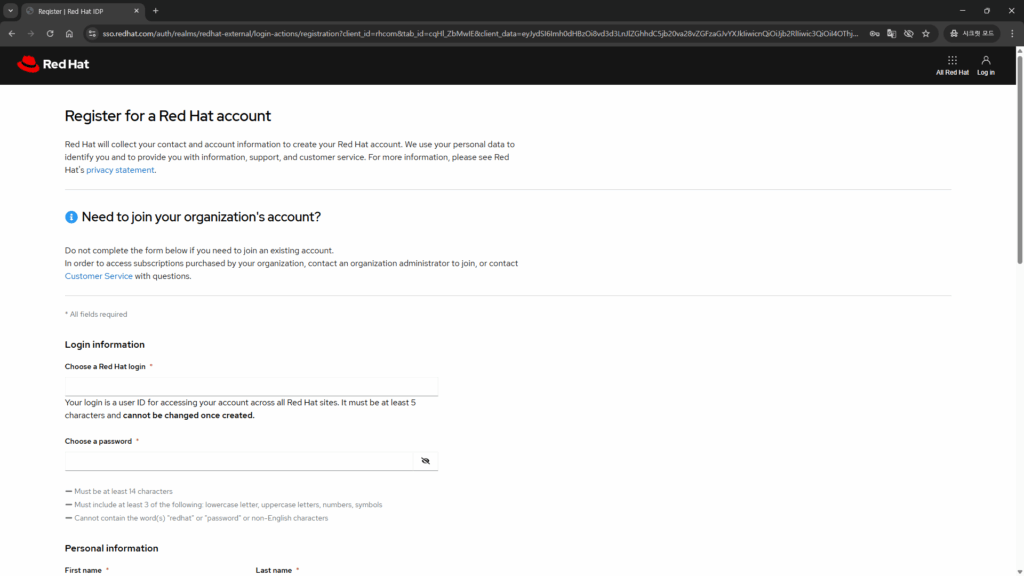1024x576 pixels.
Task: Toggle password visibility eye icon
Action: tap(425, 461)
